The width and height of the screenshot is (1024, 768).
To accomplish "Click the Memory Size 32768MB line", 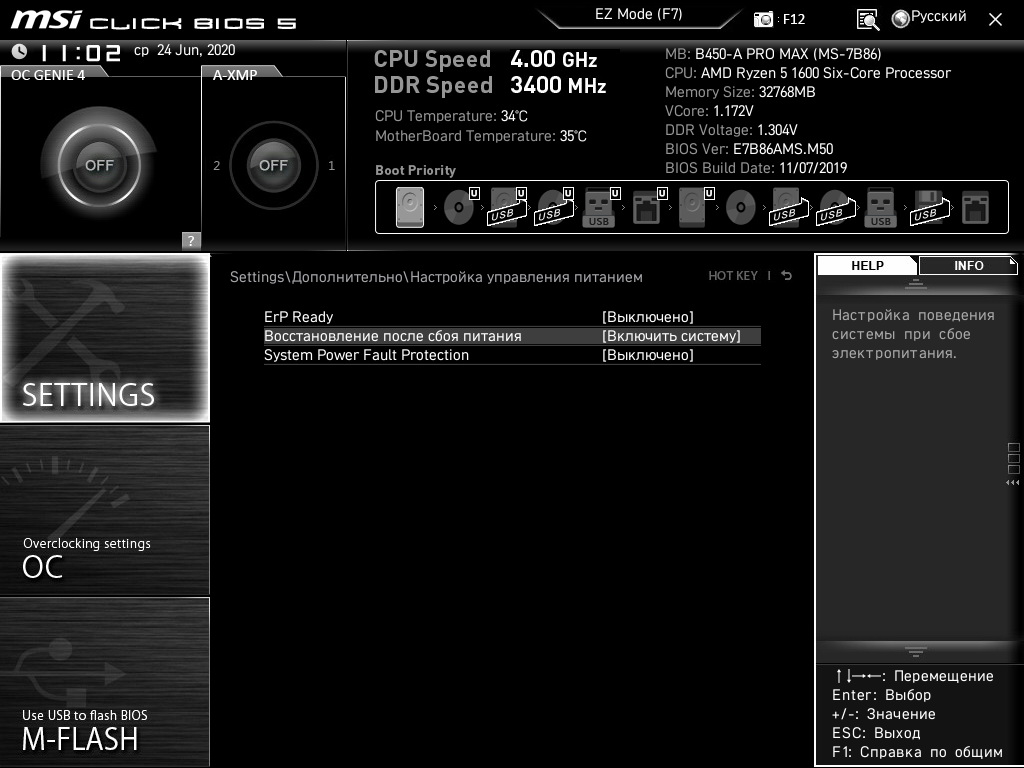I will [x=740, y=91].
